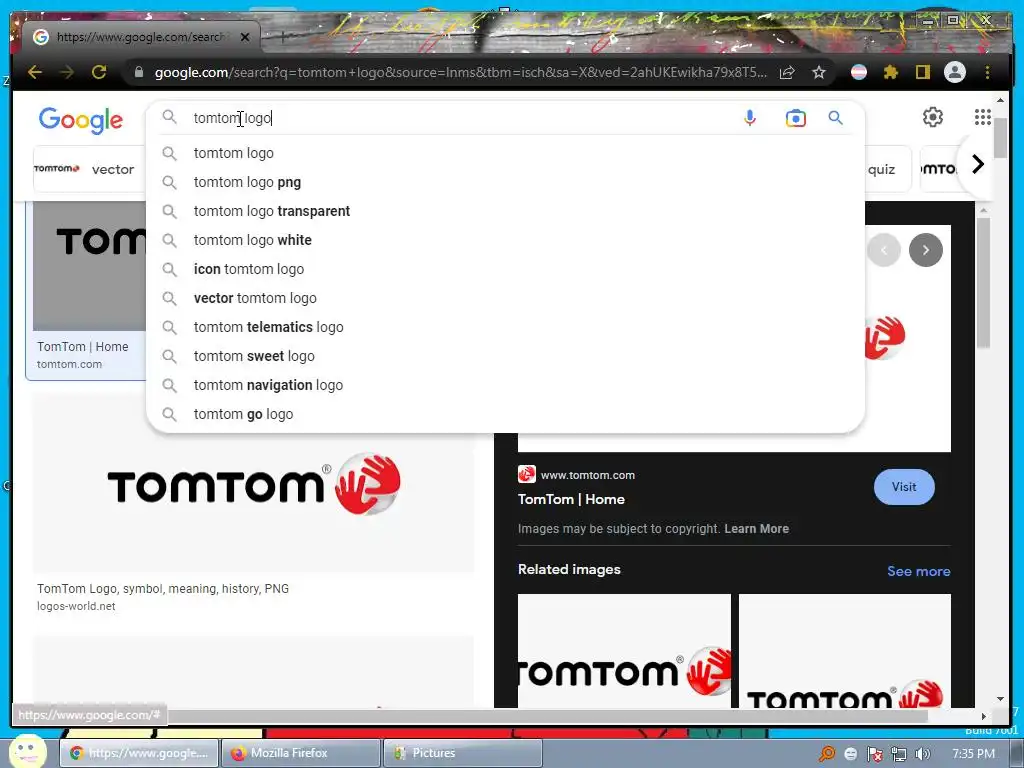Screen dimensions: 1024x768
Task: Search by image with the camera icon
Action: (x=795, y=118)
